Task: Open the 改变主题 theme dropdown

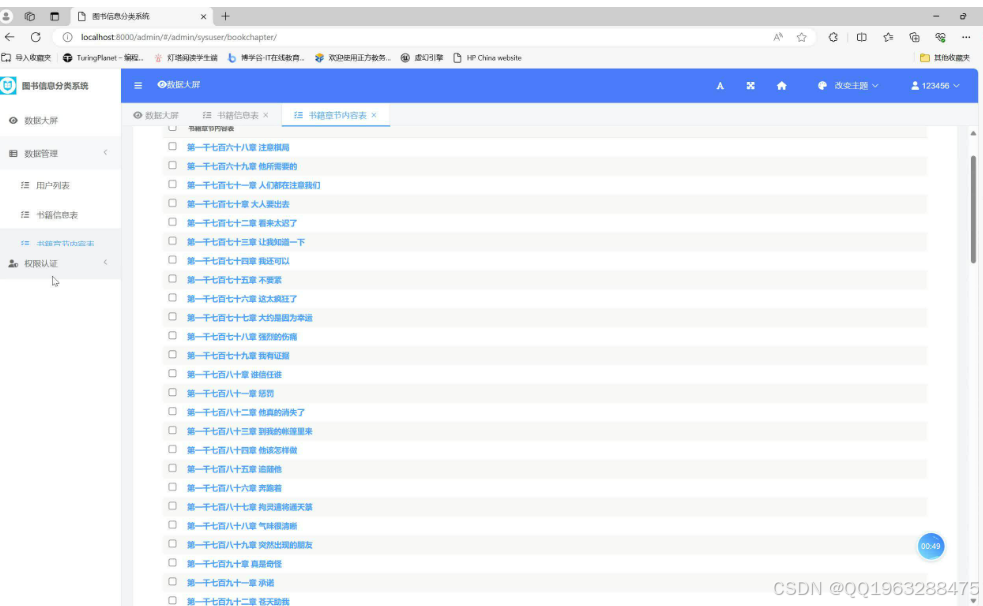Action: pyautogui.click(x=856, y=86)
